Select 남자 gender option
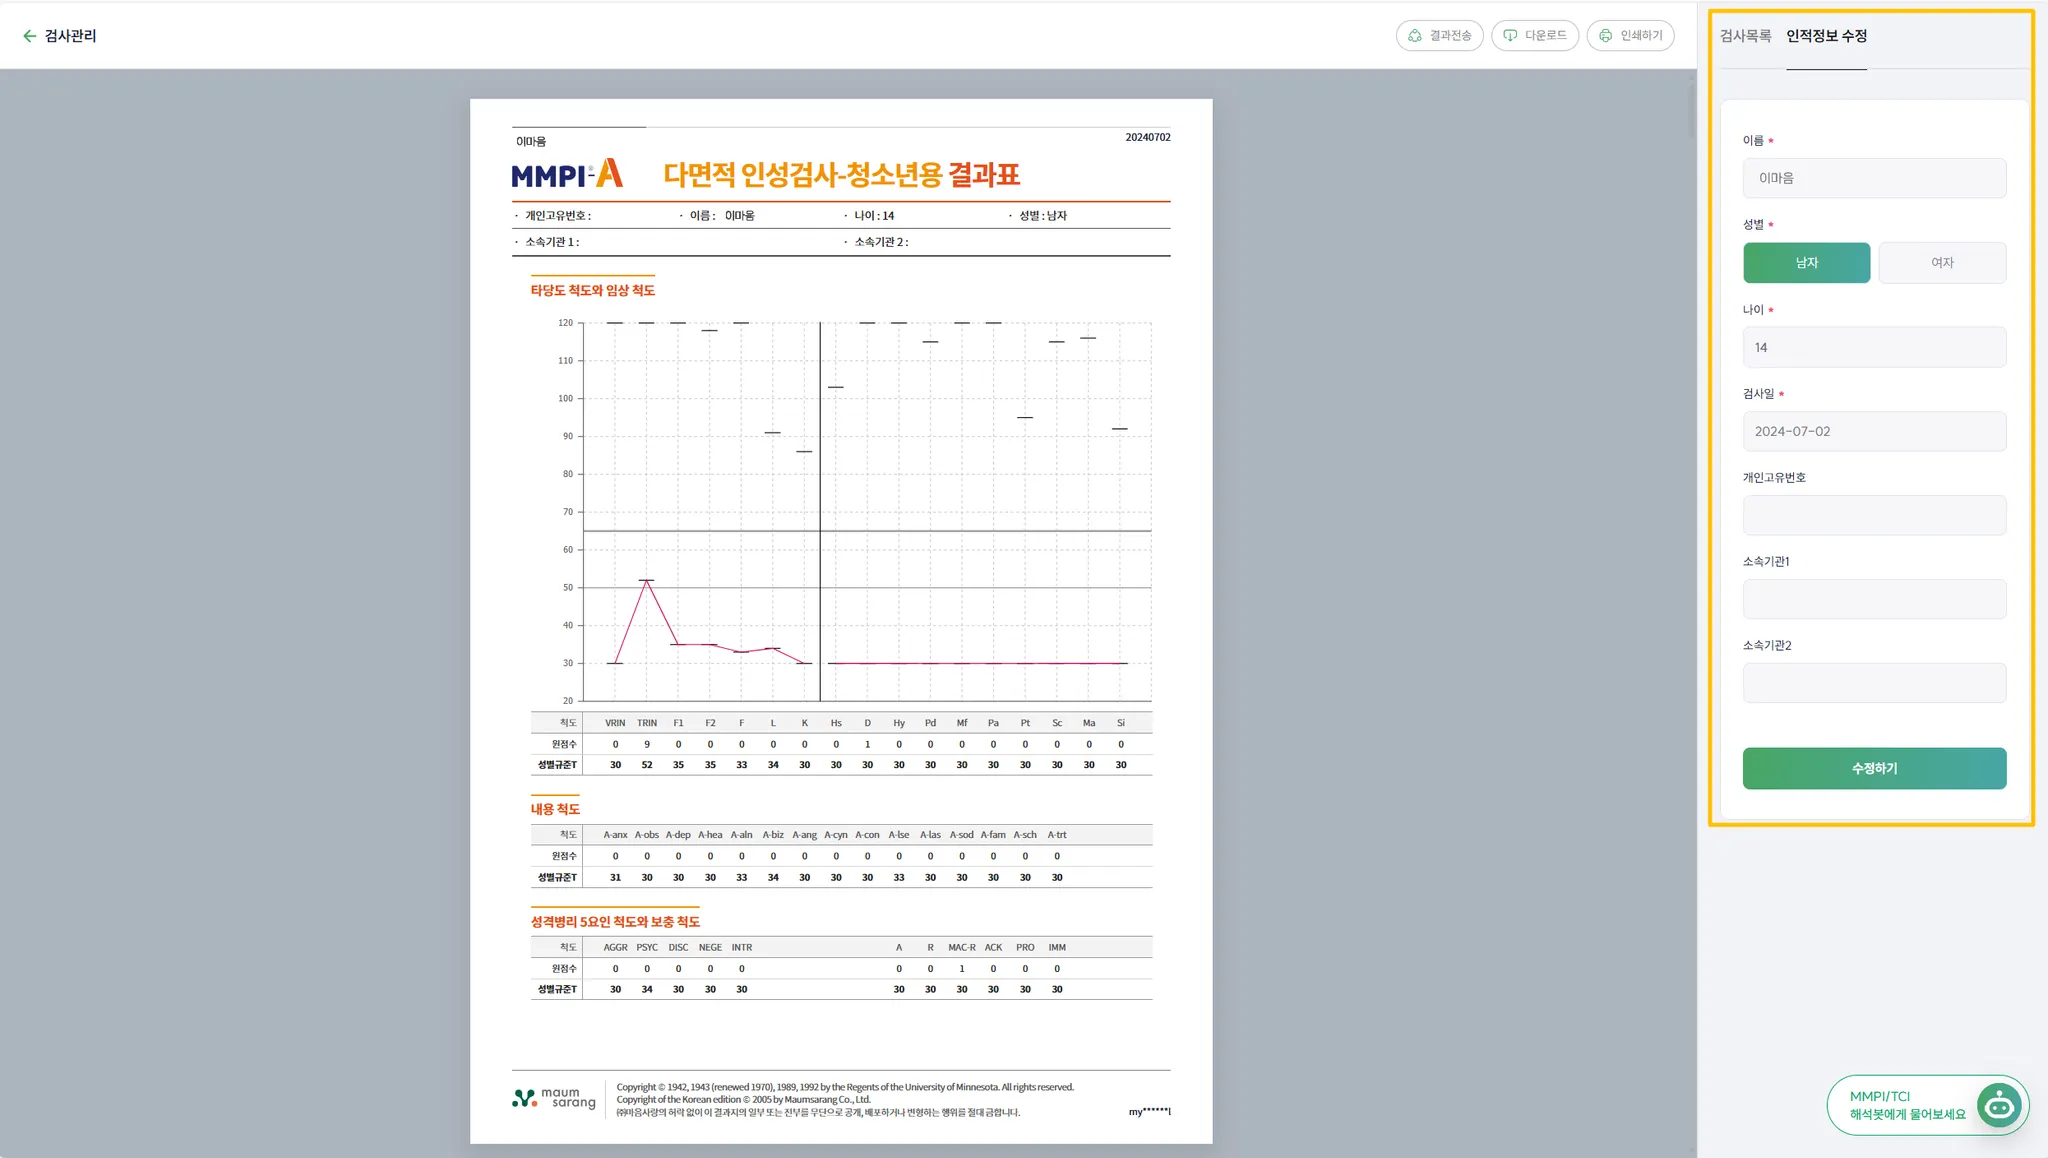Viewport: 2048px width, 1158px height. (x=1806, y=263)
